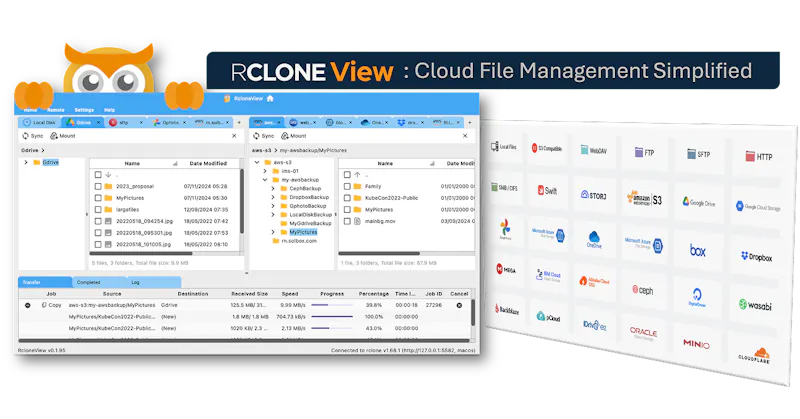Choose the OneDrive provider tile

594,239
